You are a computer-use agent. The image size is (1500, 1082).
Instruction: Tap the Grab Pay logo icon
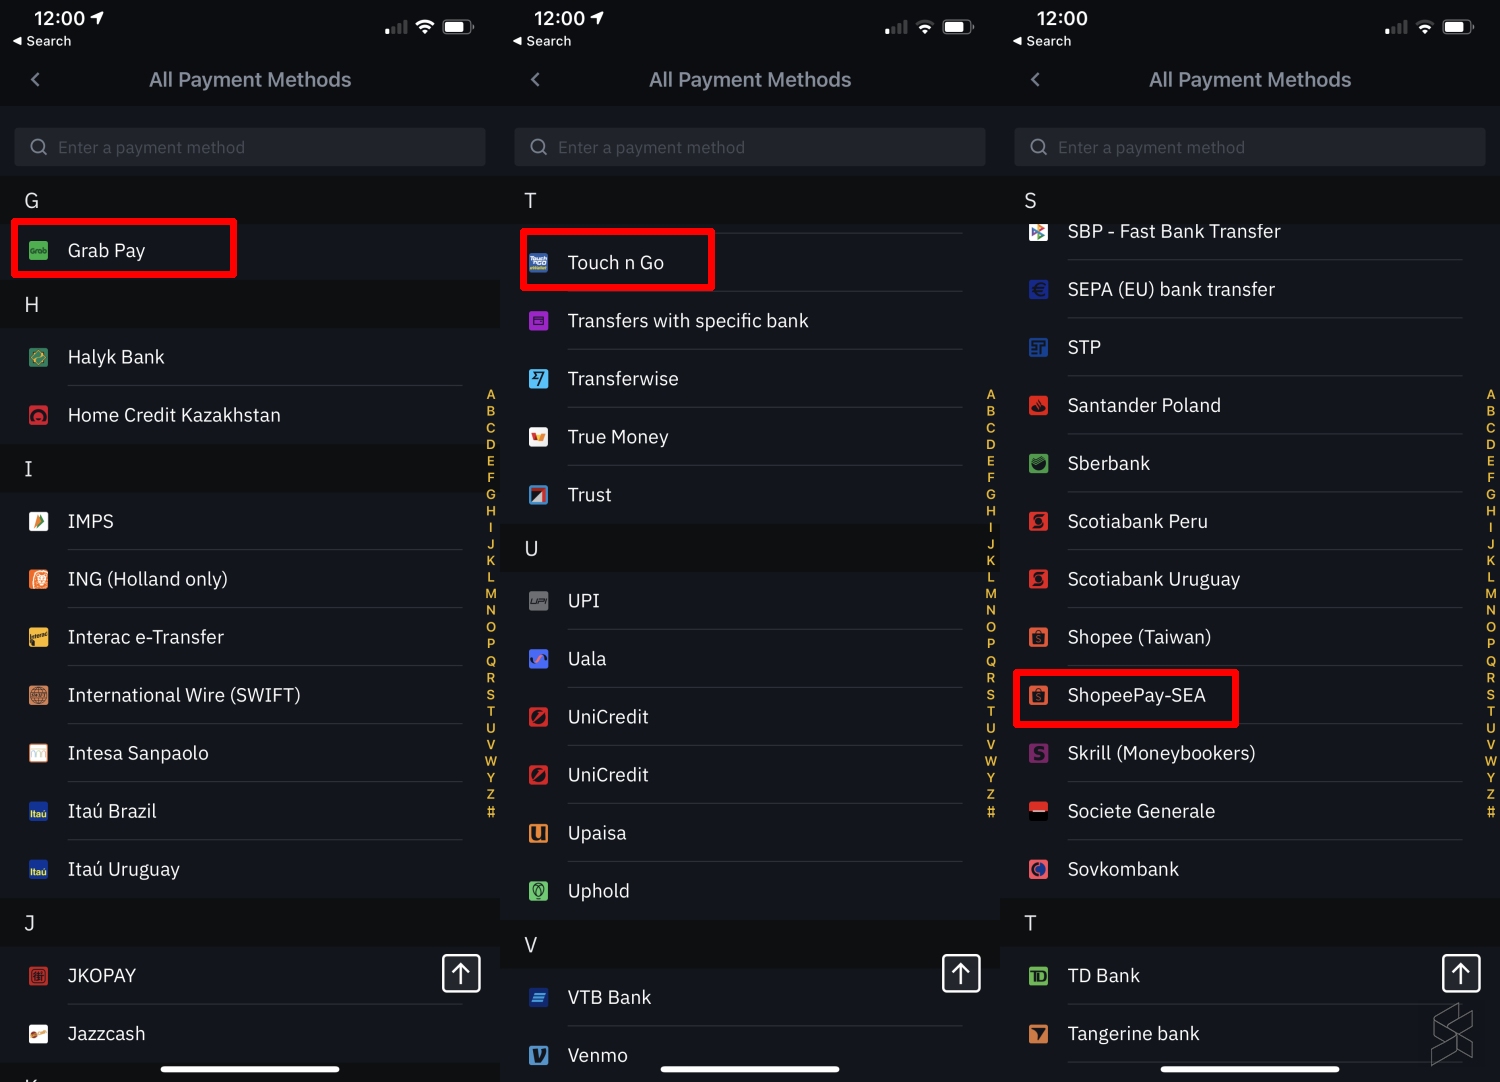[x=39, y=251]
